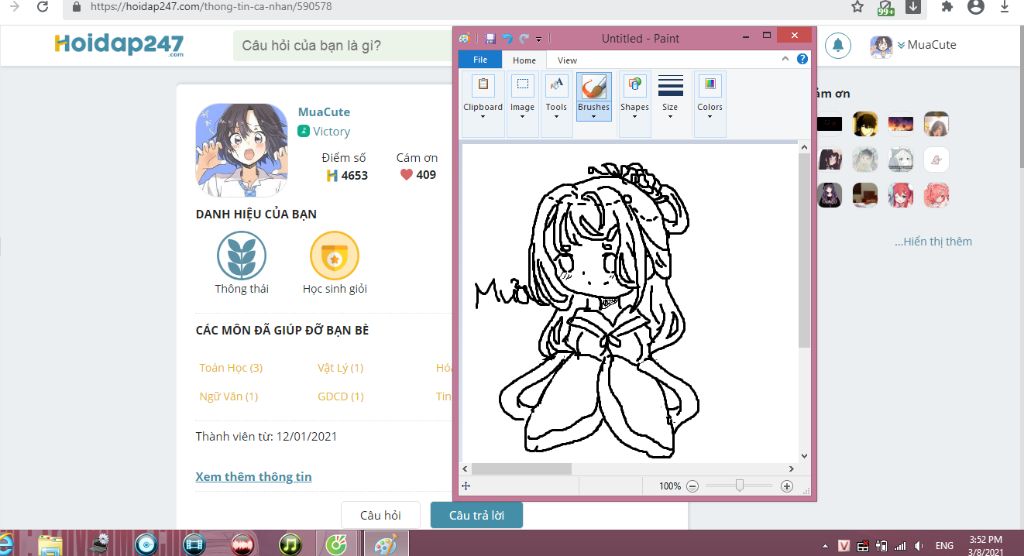Open the GDCD (1) subject link
The height and width of the screenshot is (556, 1024).
(x=340, y=396)
